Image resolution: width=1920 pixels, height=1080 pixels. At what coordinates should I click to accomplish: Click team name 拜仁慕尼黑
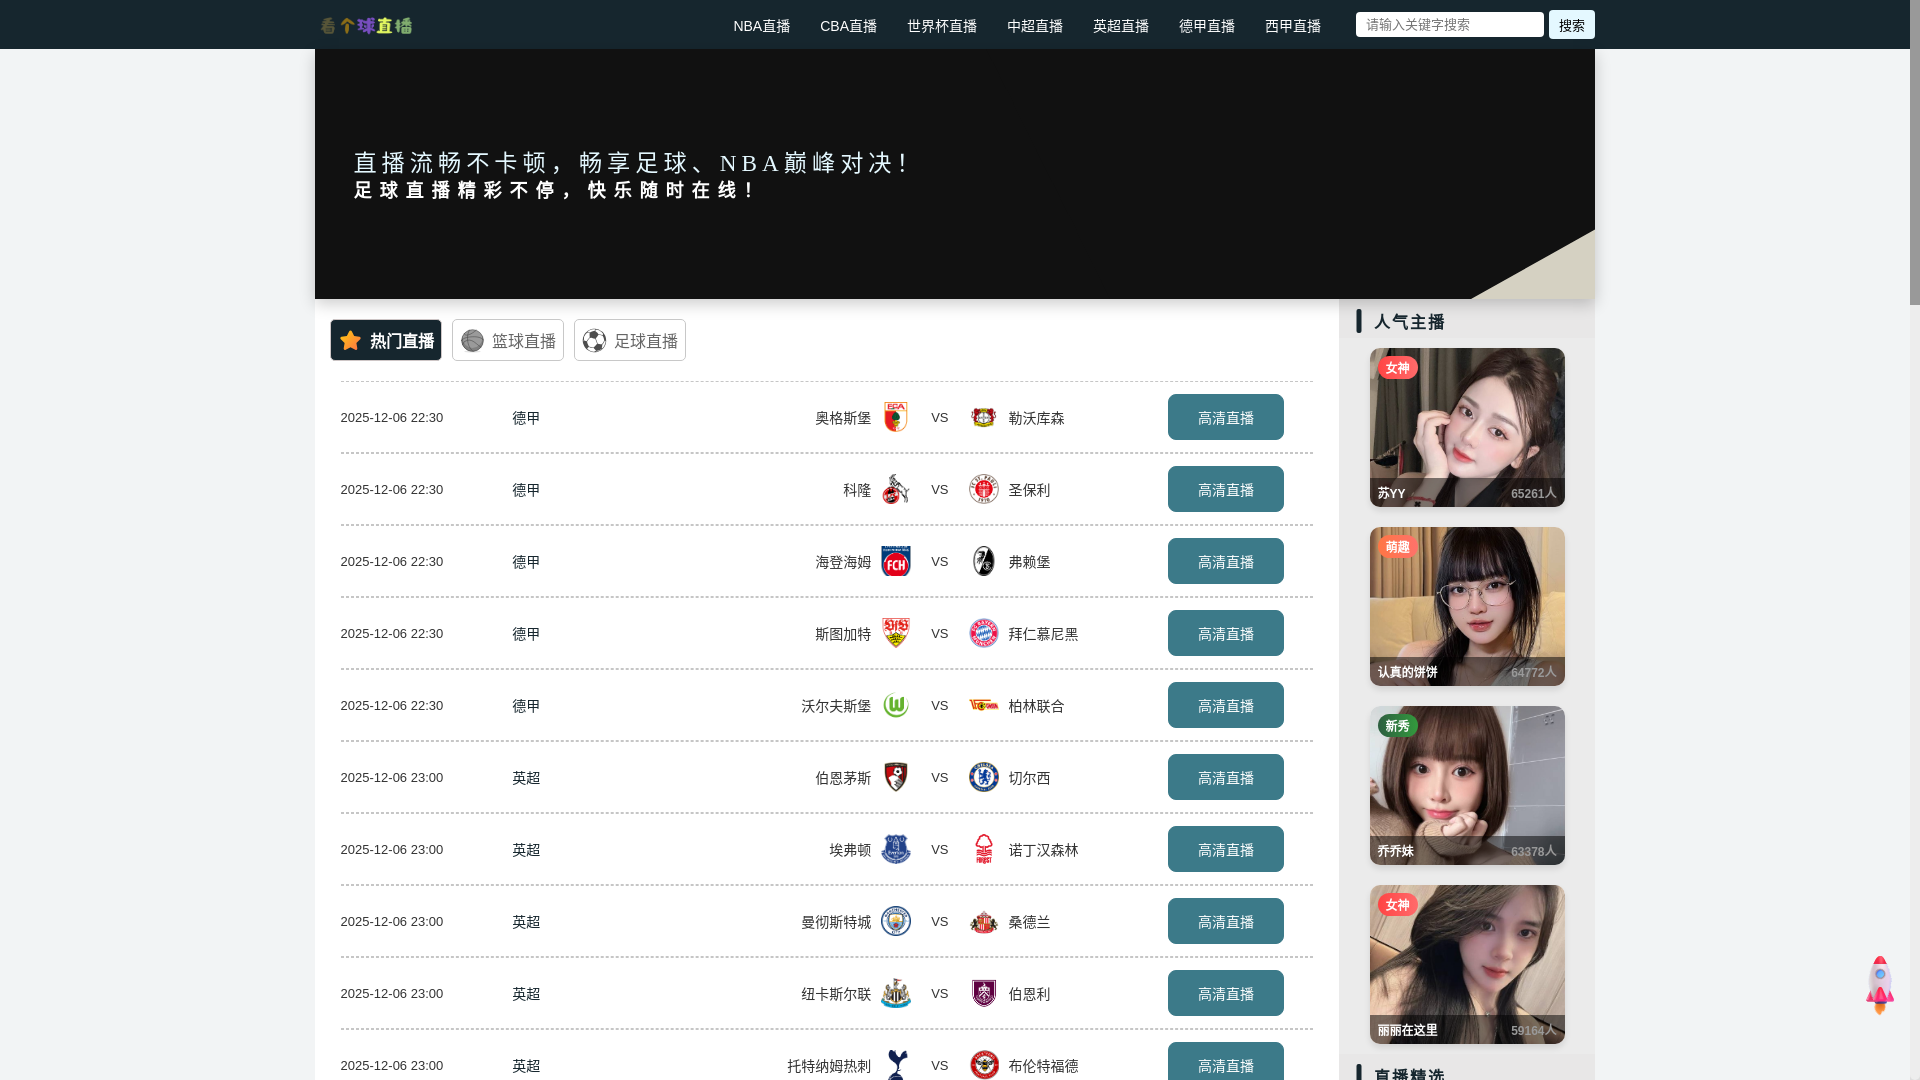point(1043,634)
